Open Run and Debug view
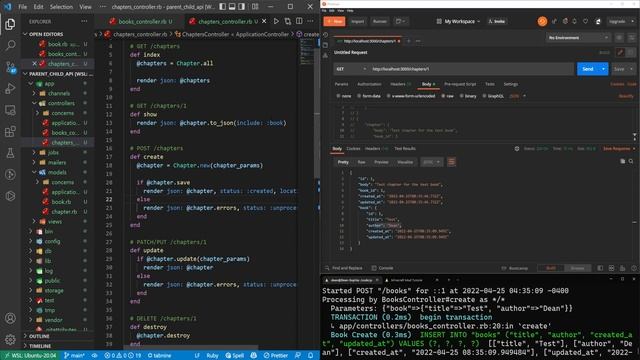 point(10,88)
